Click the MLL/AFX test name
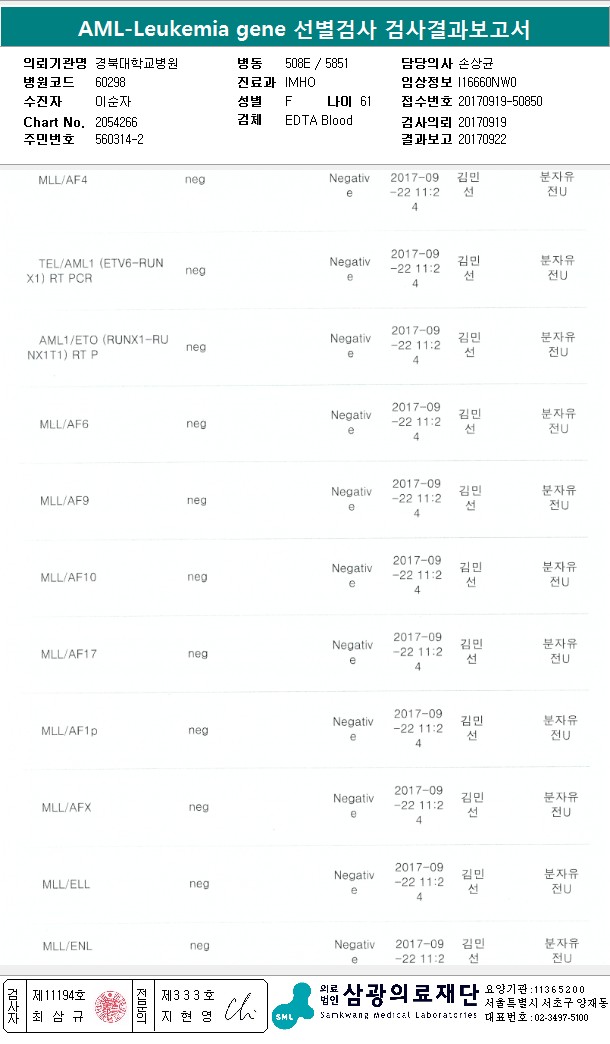 point(67,807)
